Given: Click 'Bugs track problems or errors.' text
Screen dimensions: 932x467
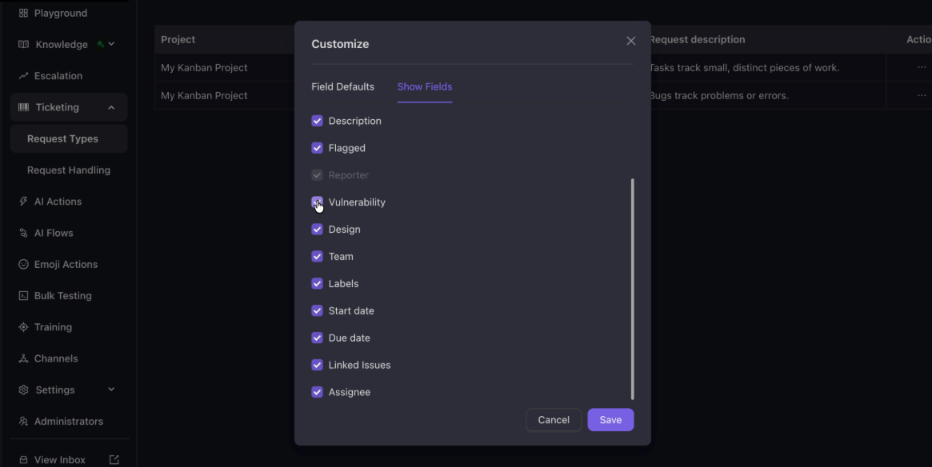Looking at the screenshot, I should pos(719,96).
